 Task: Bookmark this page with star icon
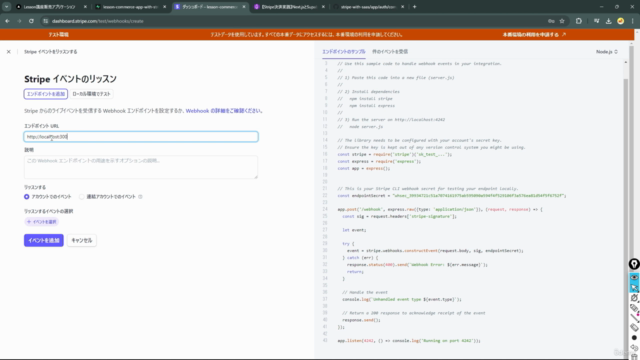point(562,21)
